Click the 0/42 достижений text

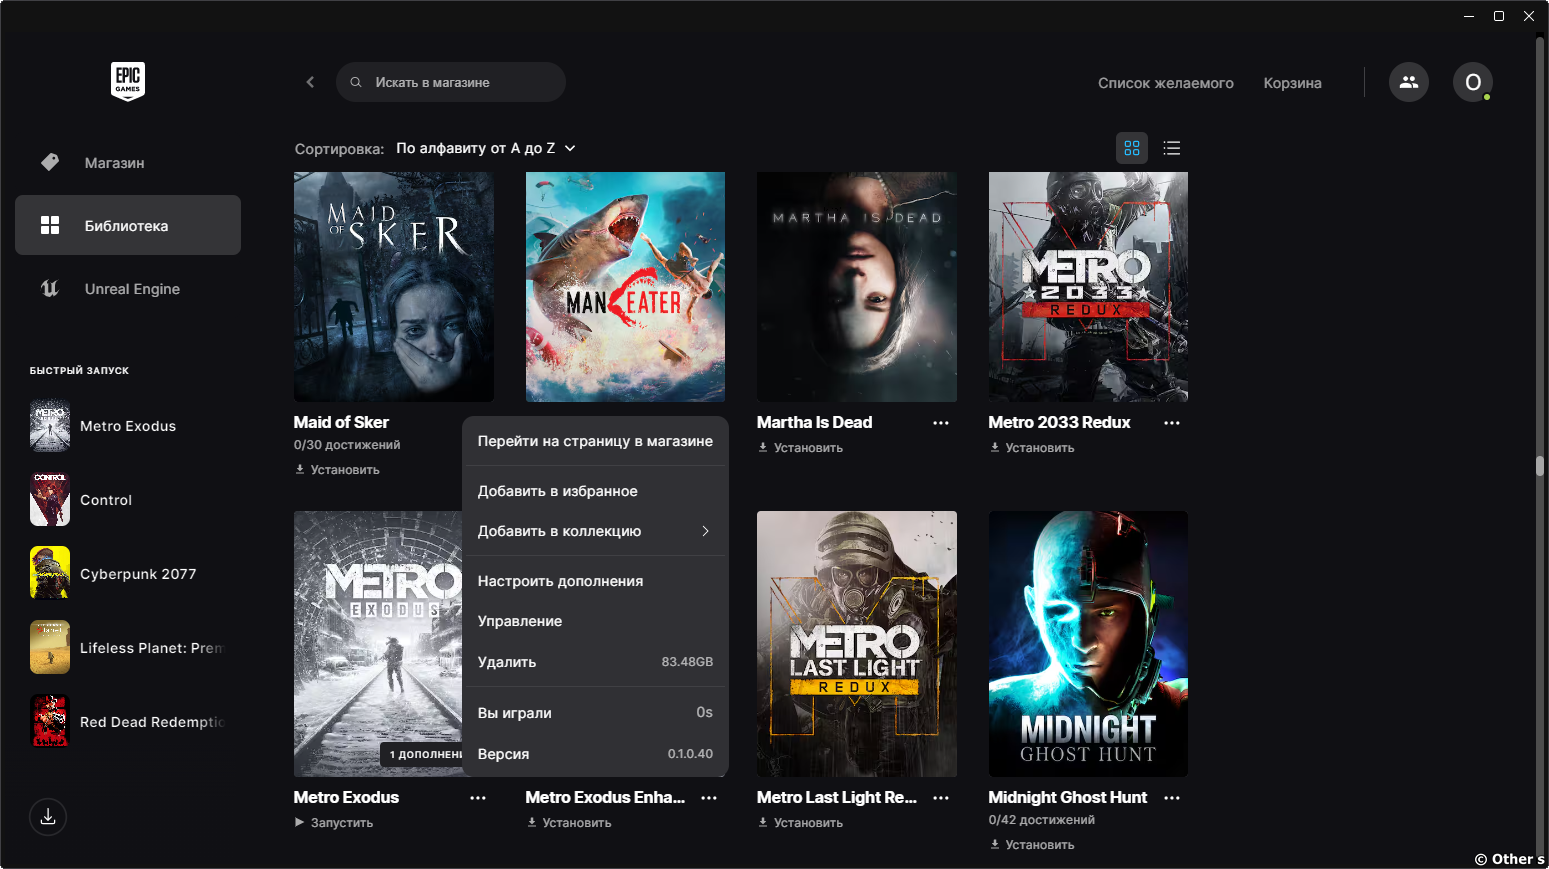coord(1042,820)
